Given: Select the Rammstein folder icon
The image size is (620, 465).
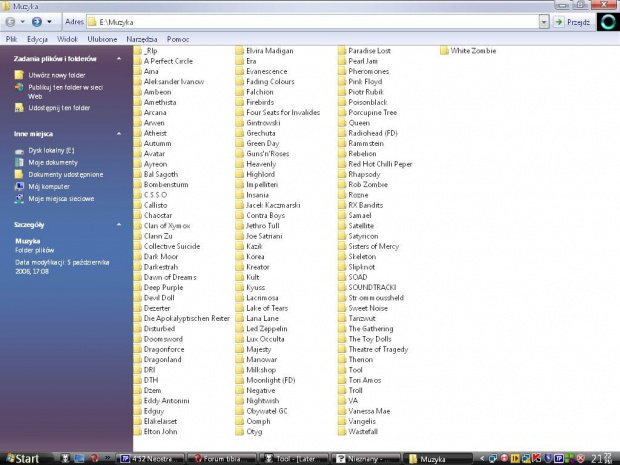Looking at the screenshot, I should point(342,143).
